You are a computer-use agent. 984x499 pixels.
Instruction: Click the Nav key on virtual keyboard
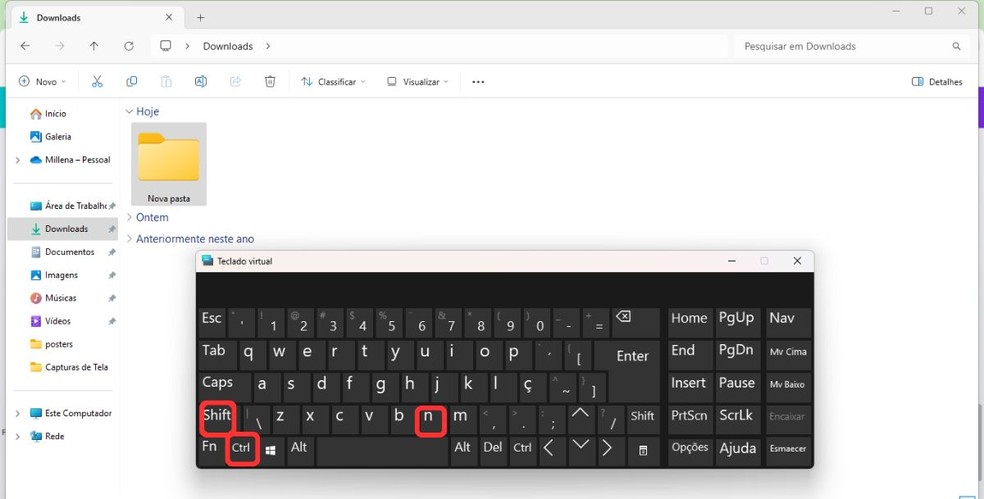(788, 323)
